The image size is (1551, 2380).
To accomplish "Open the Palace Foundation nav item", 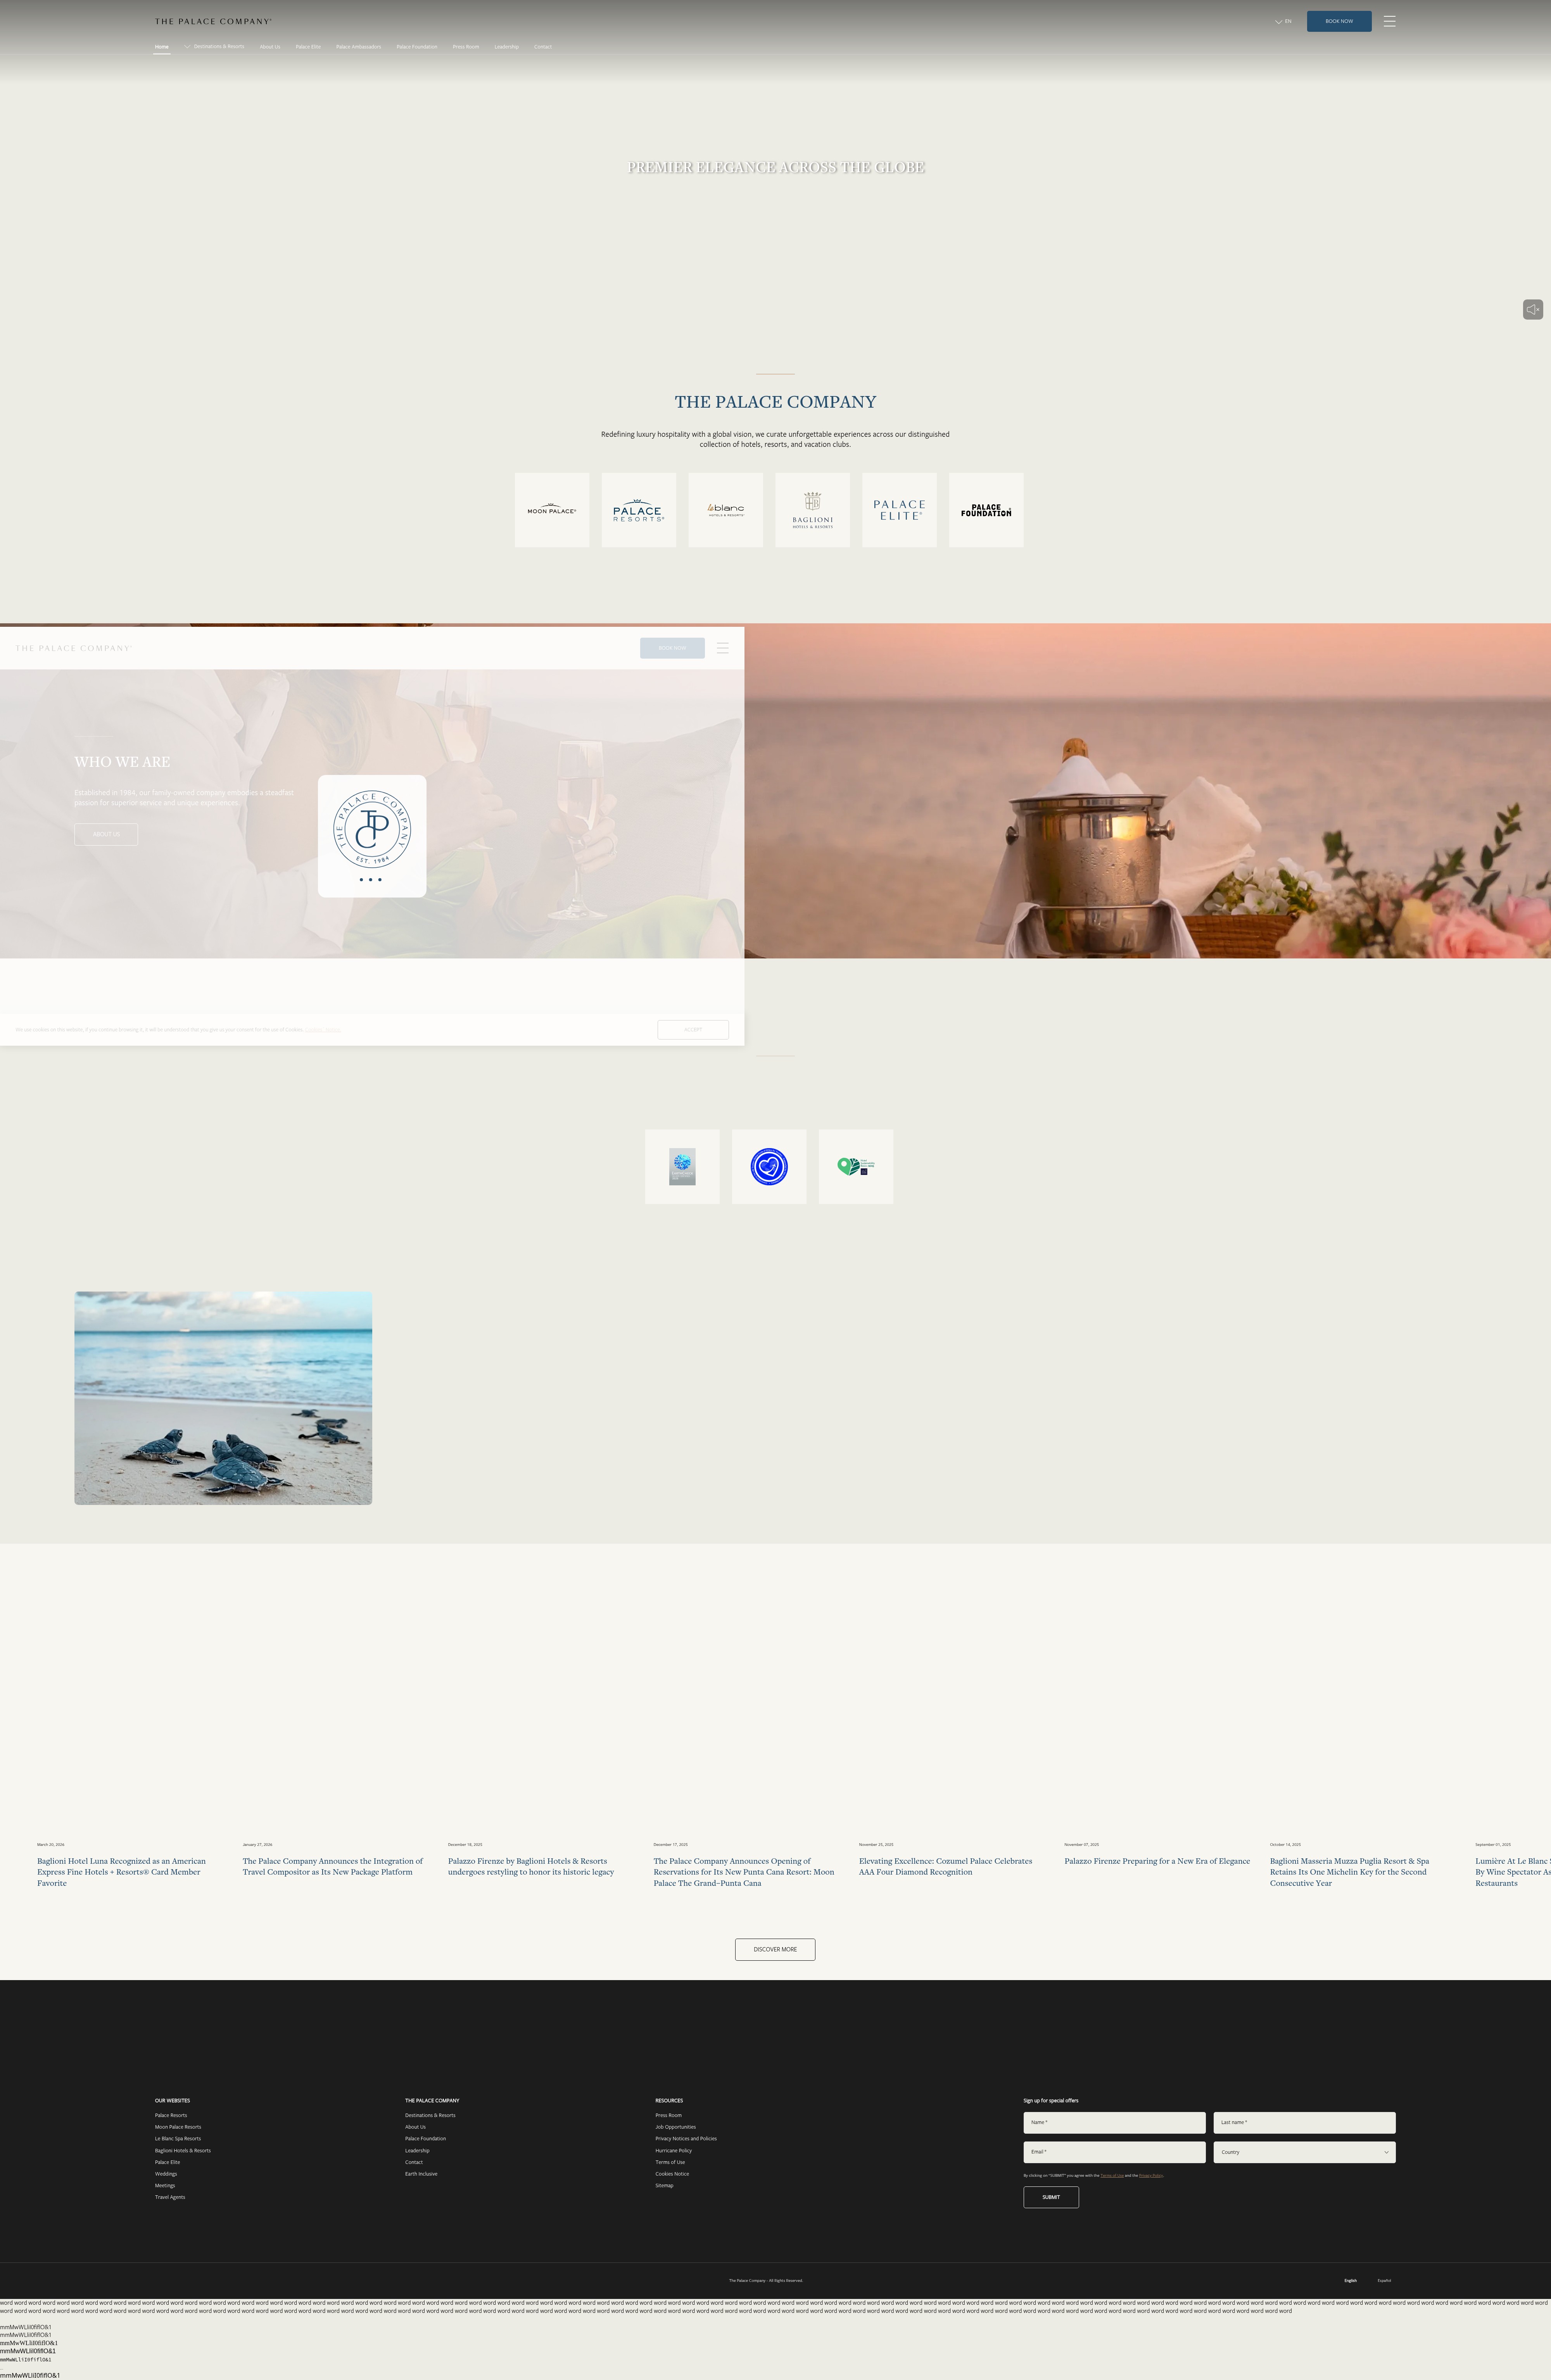I will [417, 47].
